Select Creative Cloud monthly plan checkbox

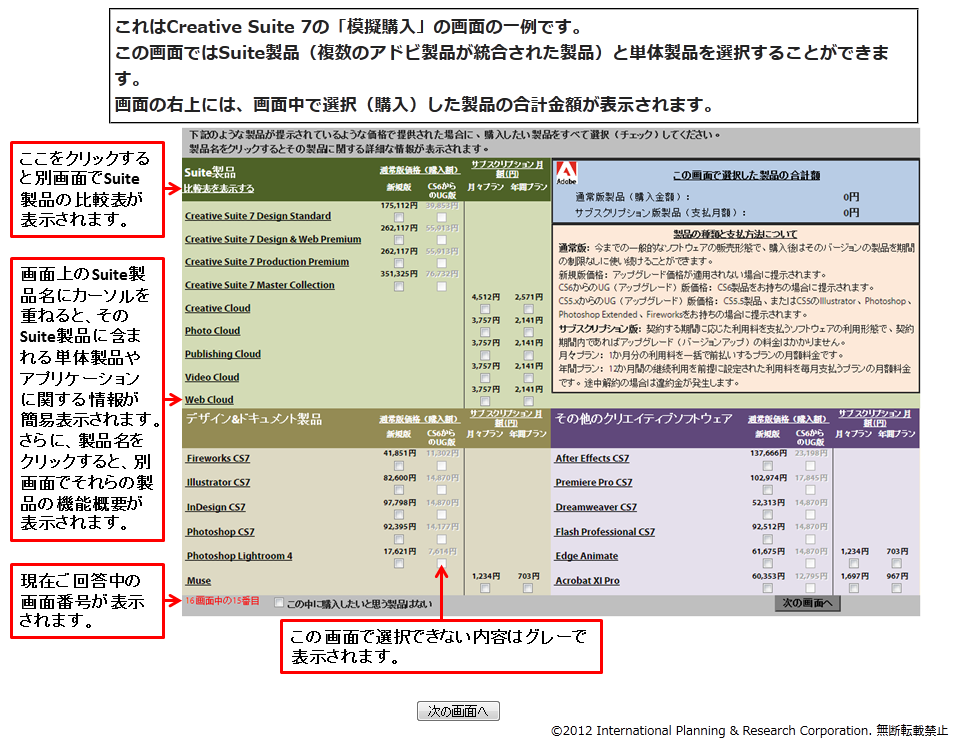[x=485, y=309]
